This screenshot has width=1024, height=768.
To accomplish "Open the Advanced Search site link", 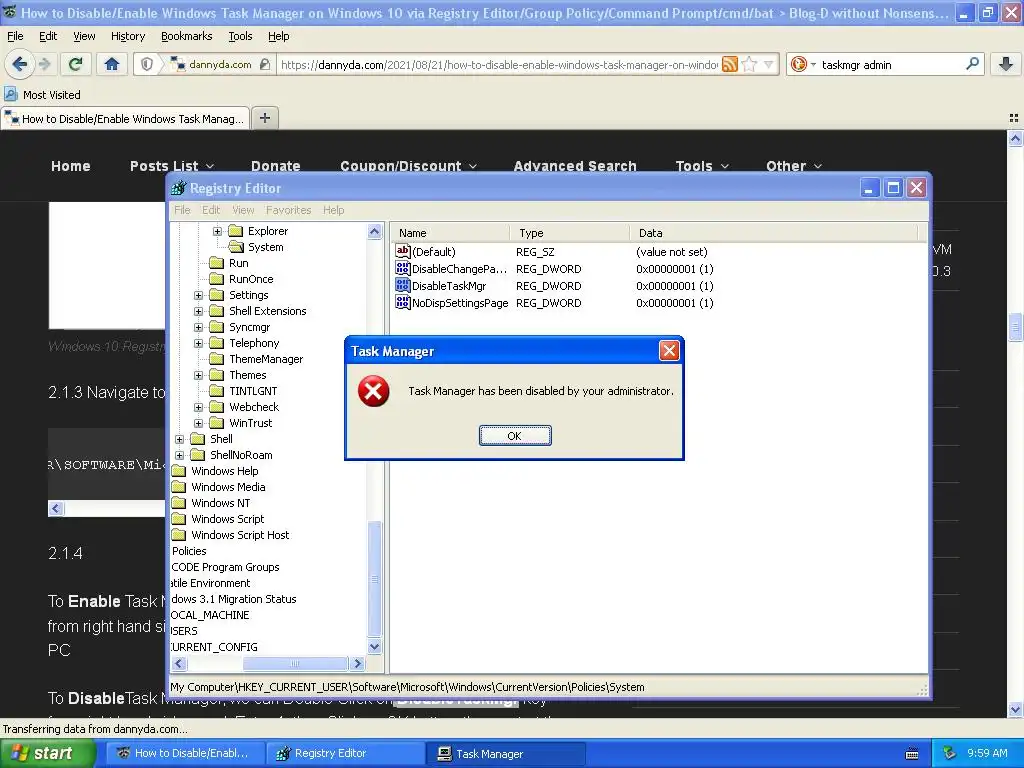I will (x=575, y=166).
